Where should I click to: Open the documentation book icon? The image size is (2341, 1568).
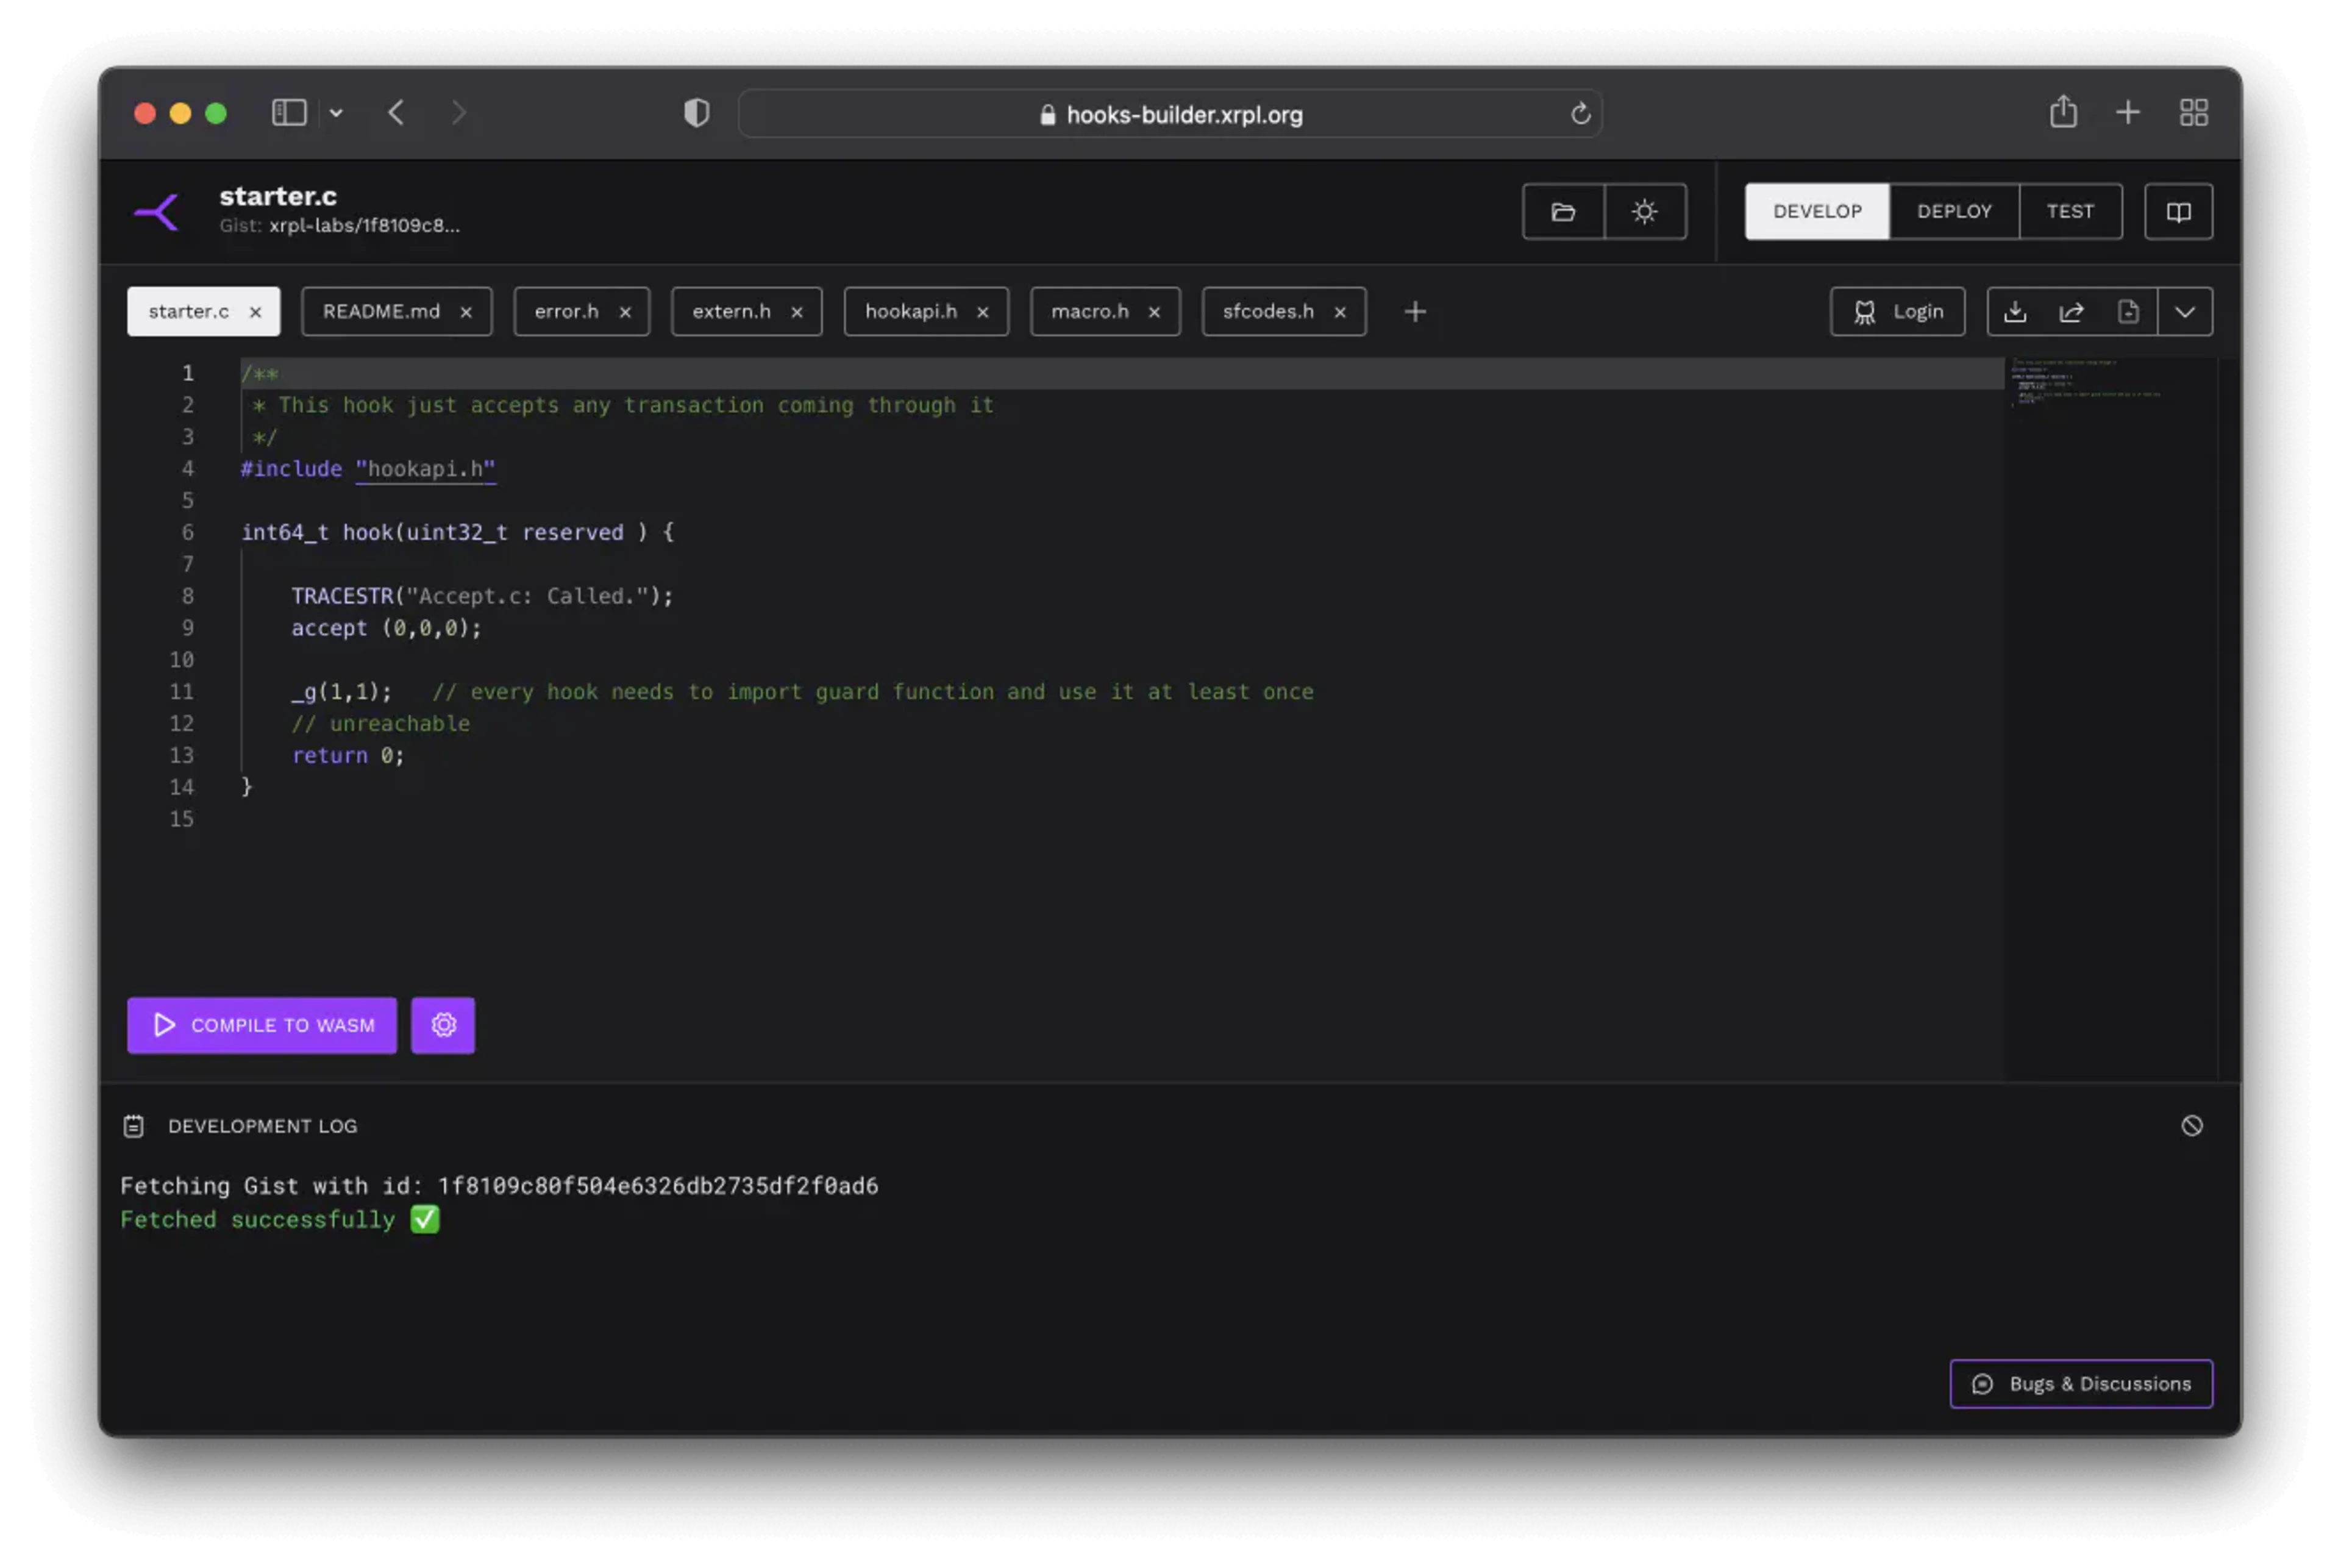pos(2178,211)
